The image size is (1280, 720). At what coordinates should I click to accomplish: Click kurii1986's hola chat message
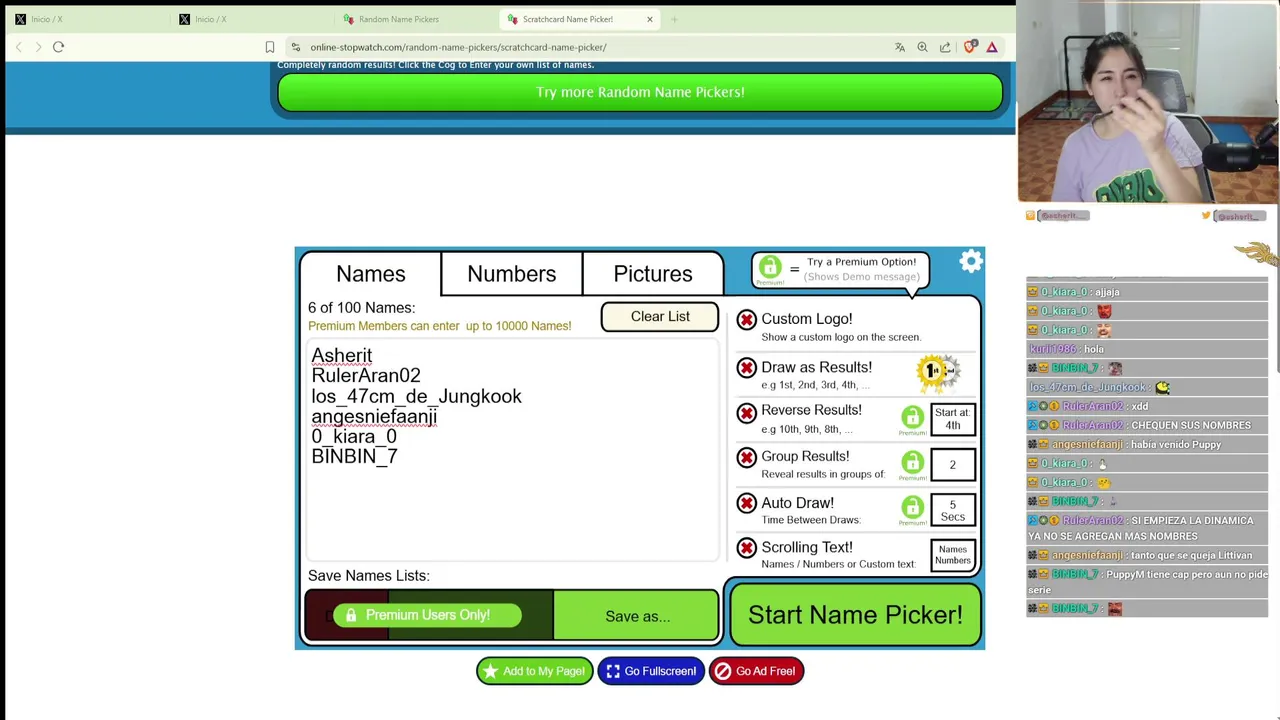click(1146, 349)
